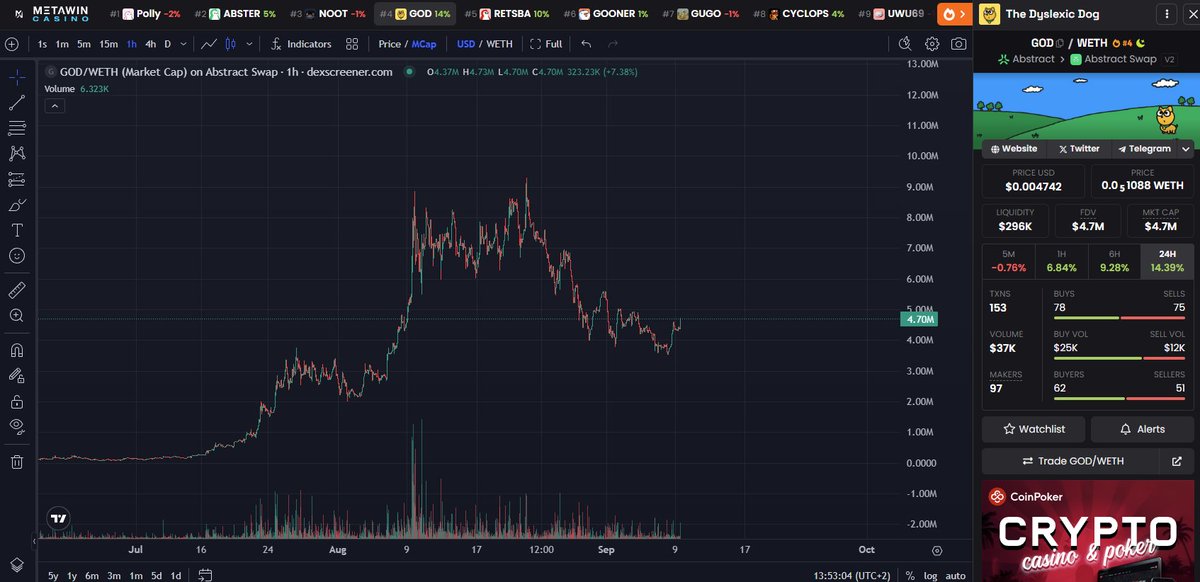The height and width of the screenshot is (582, 1200).
Task: Toggle magnet snapping mode
Action: (17, 350)
